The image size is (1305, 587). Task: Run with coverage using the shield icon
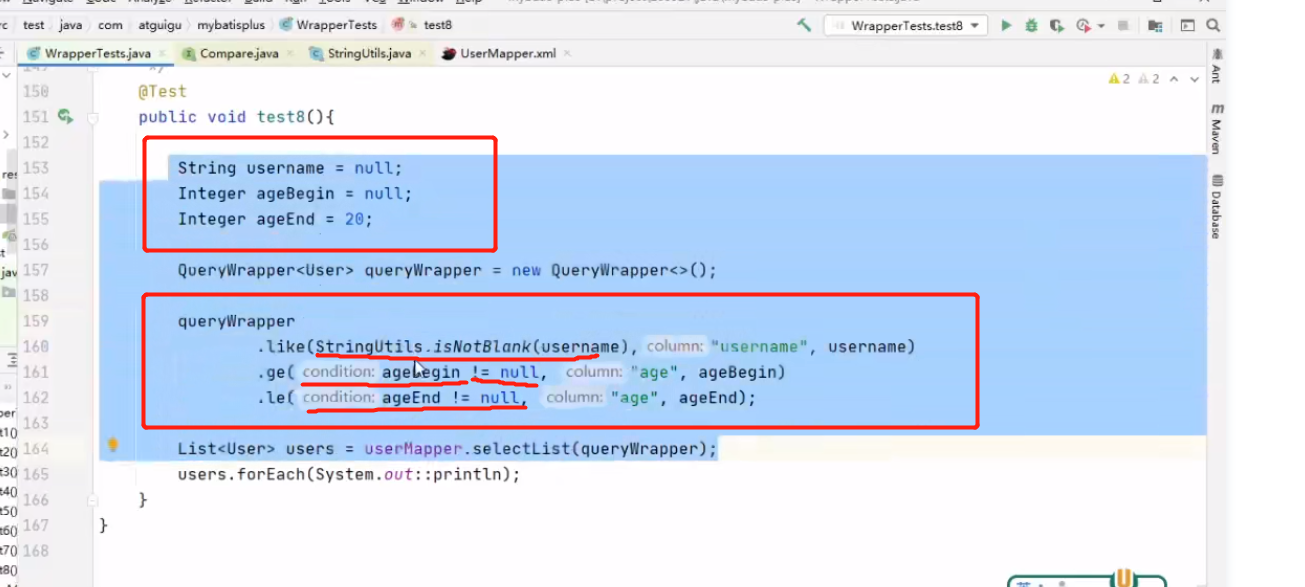(x=1057, y=26)
